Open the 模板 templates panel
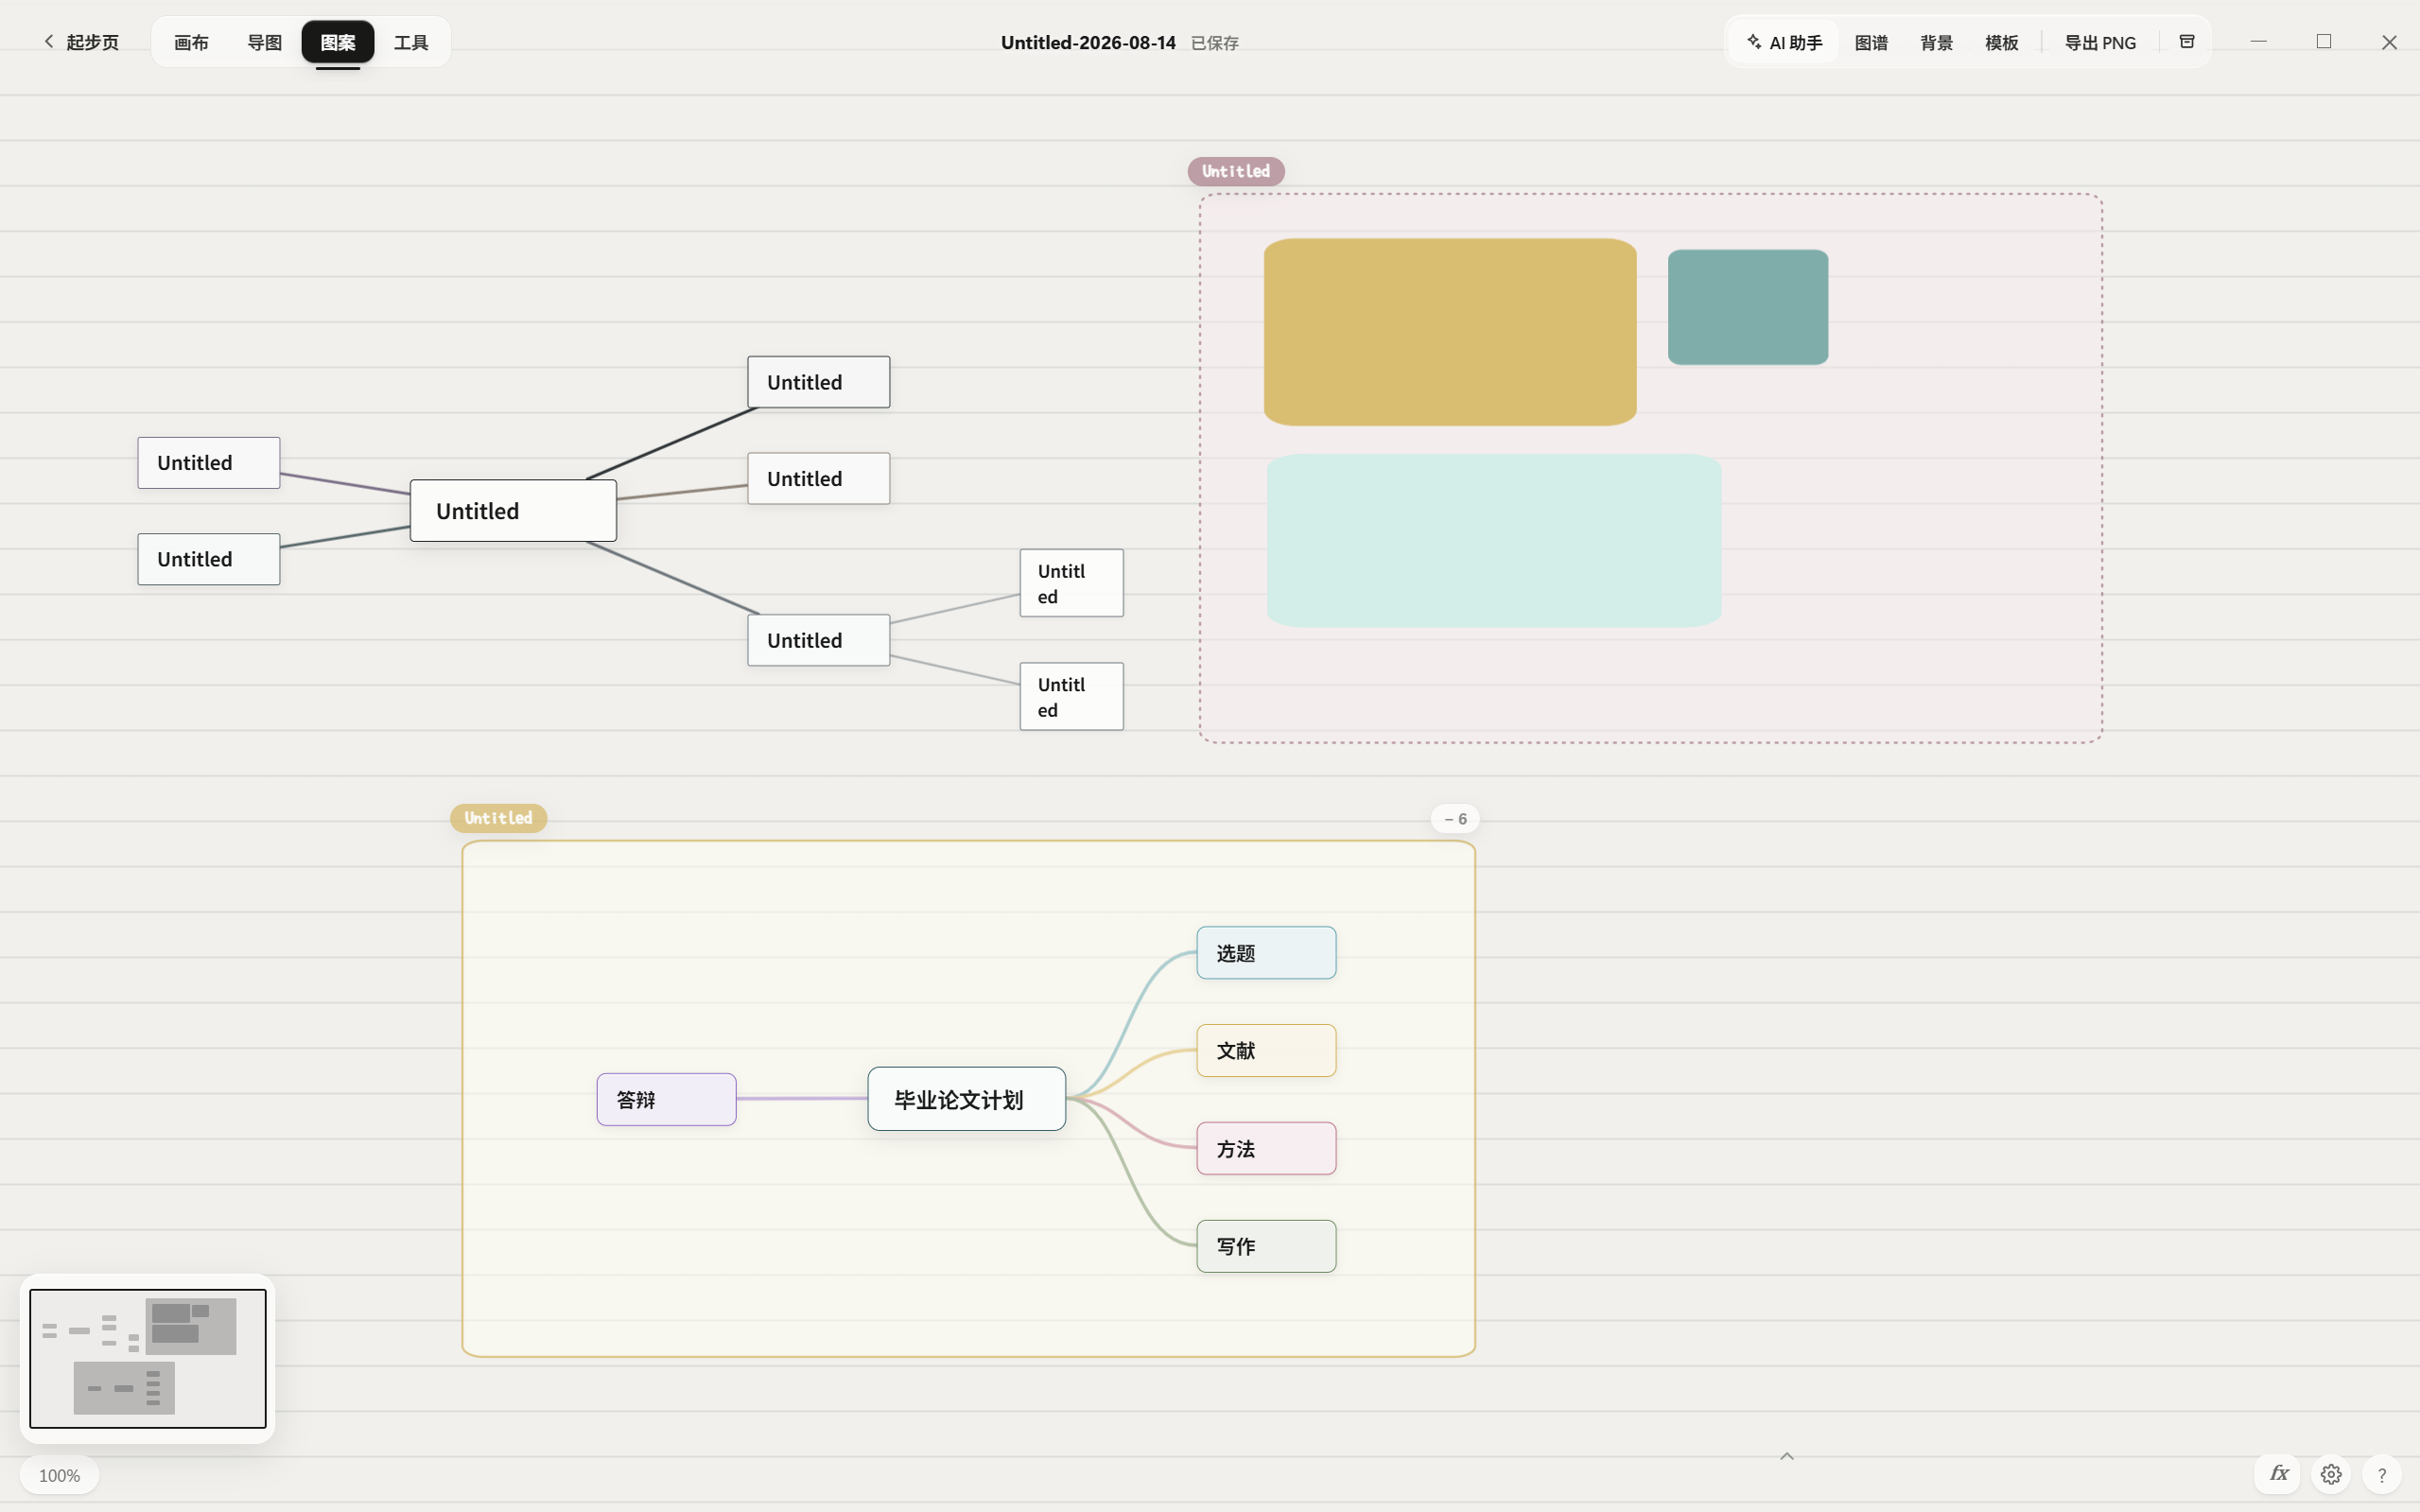The image size is (2420, 1512). pos(2001,42)
